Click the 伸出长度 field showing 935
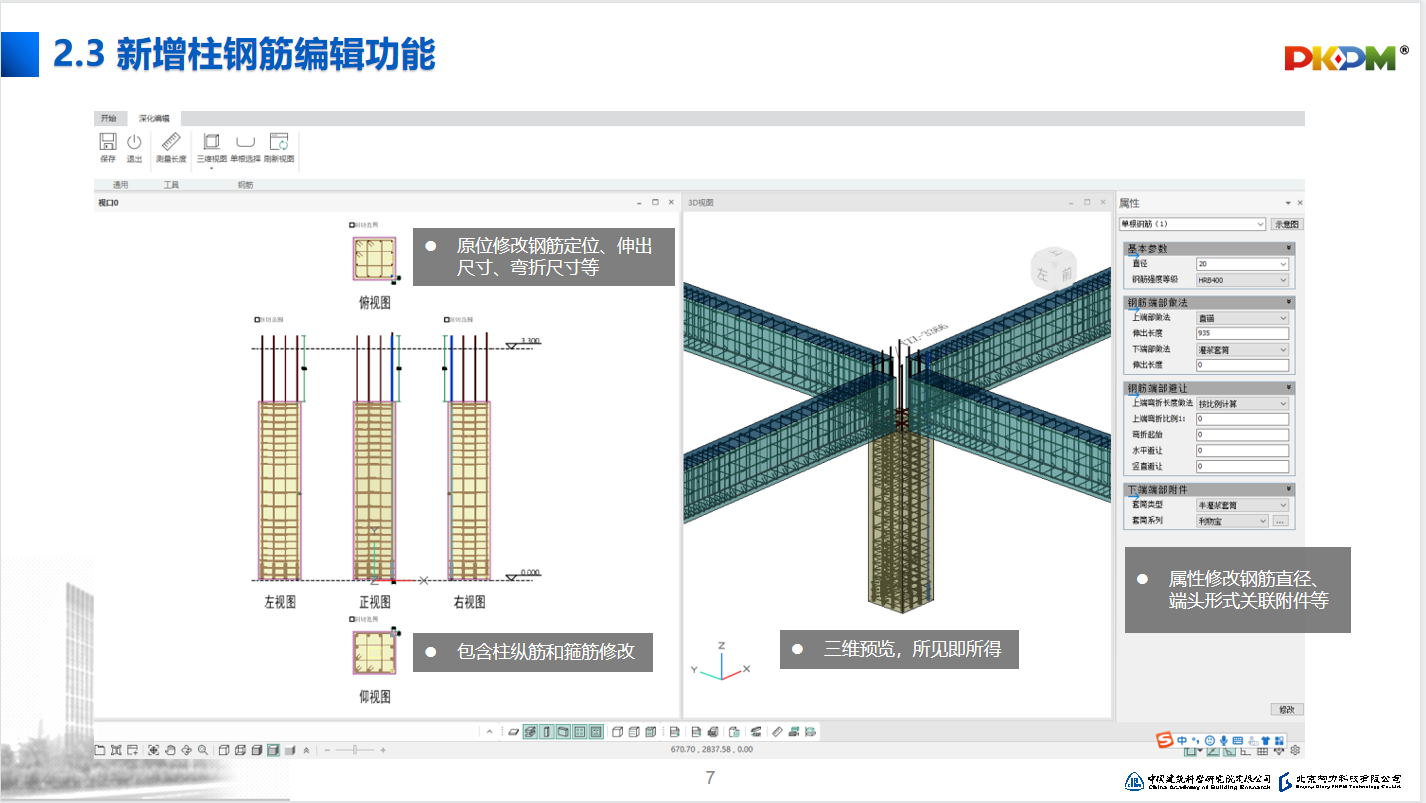Image resolution: width=1426 pixels, height=803 pixels. [x=1242, y=334]
